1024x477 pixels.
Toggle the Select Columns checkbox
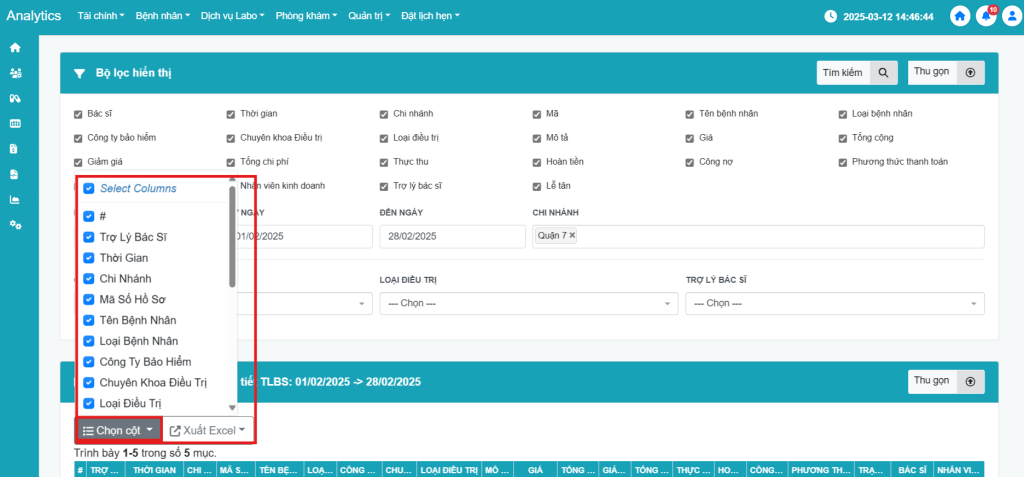(x=89, y=188)
